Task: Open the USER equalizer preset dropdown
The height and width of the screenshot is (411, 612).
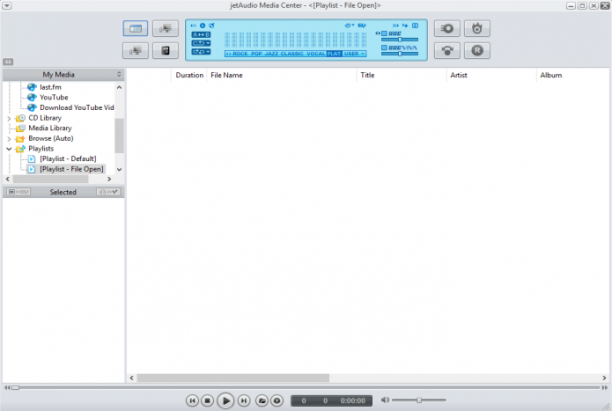Action: pyautogui.click(x=354, y=53)
